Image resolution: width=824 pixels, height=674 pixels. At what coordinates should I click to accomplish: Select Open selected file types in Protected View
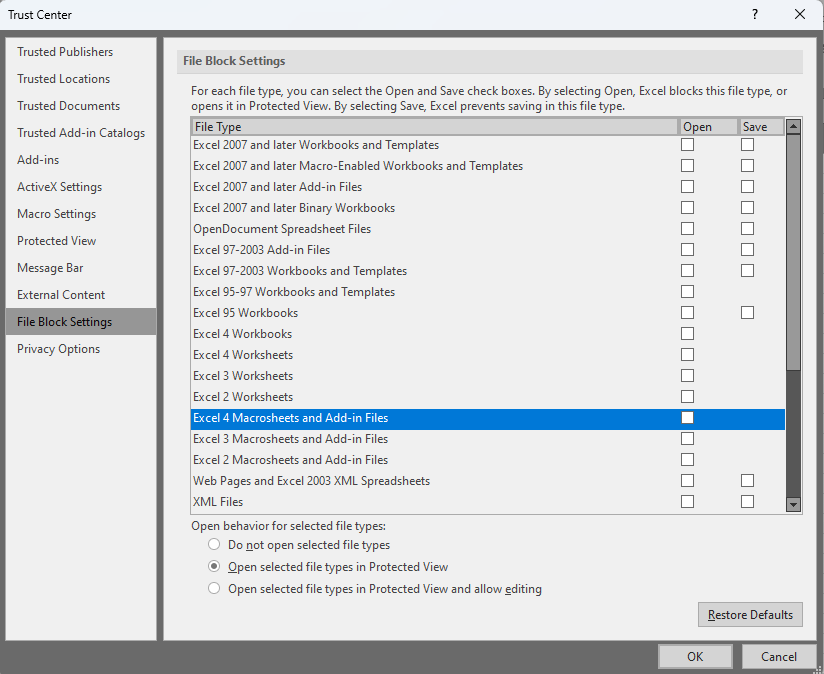pyautogui.click(x=214, y=566)
